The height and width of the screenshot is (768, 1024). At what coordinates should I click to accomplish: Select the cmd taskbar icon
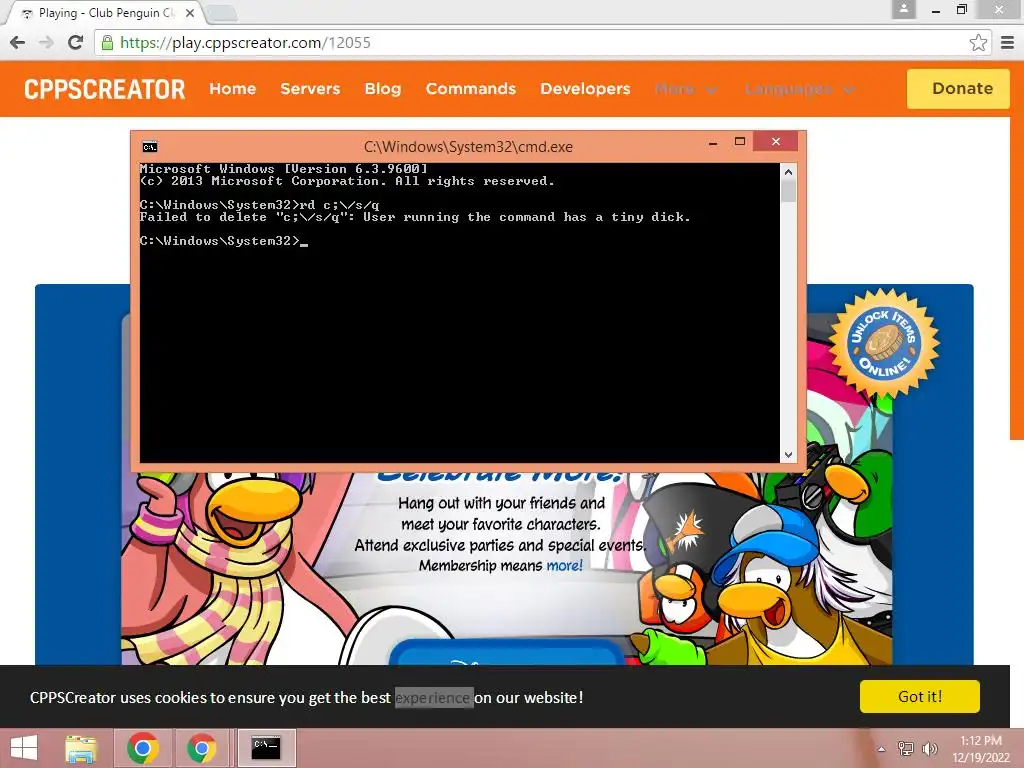pyautogui.click(x=266, y=748)
